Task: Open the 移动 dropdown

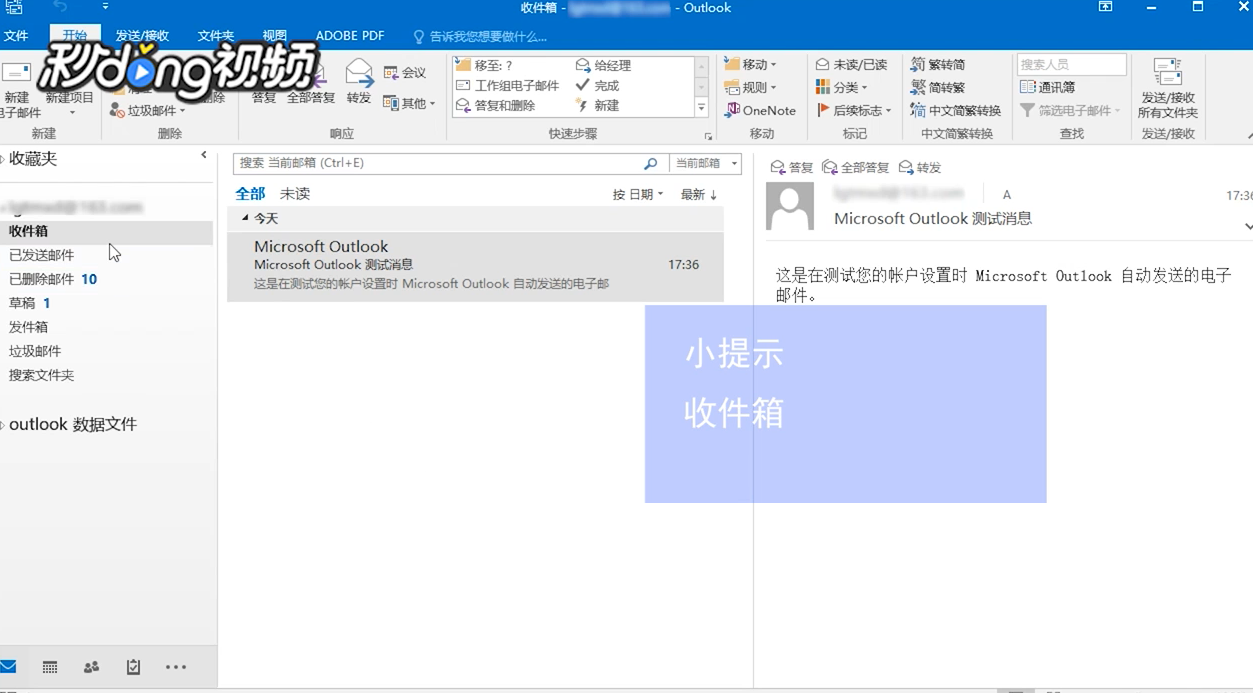Action: click(x=751, y=64)
